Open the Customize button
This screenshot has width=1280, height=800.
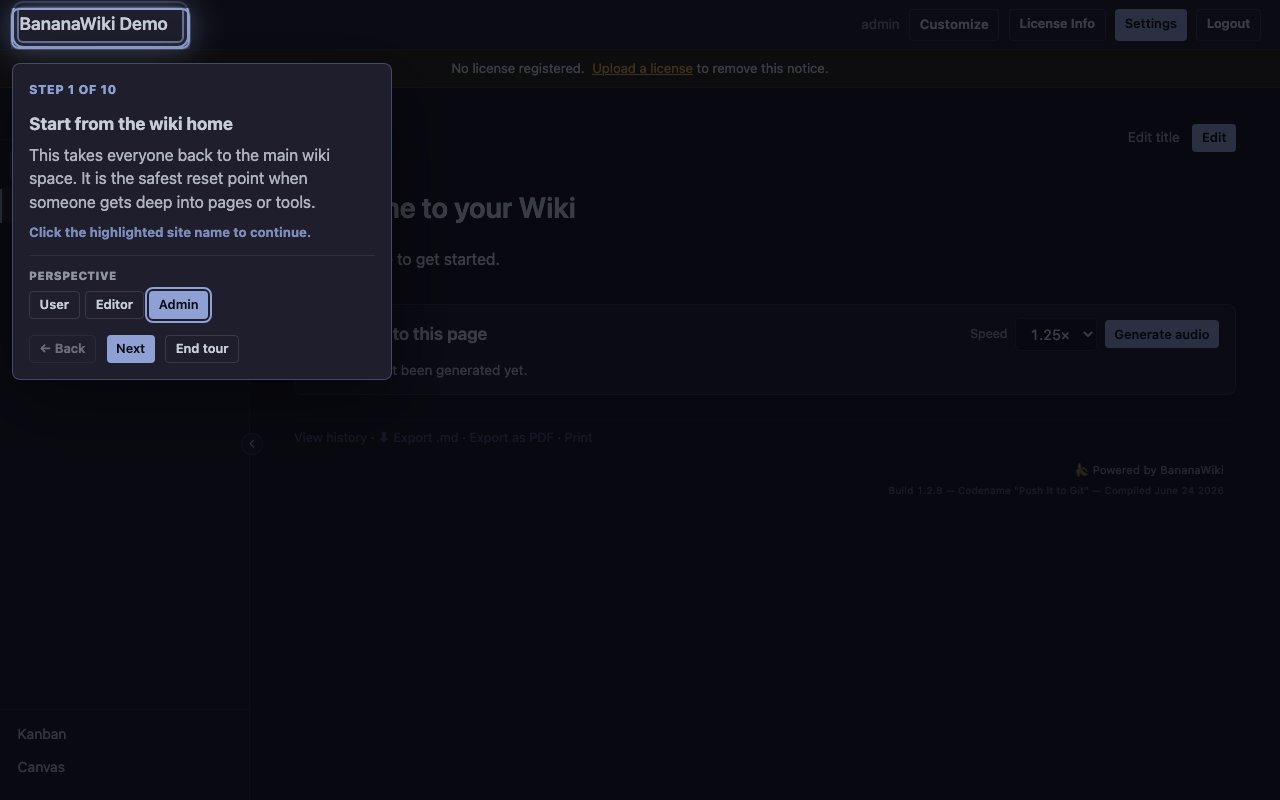click(954, 25)
